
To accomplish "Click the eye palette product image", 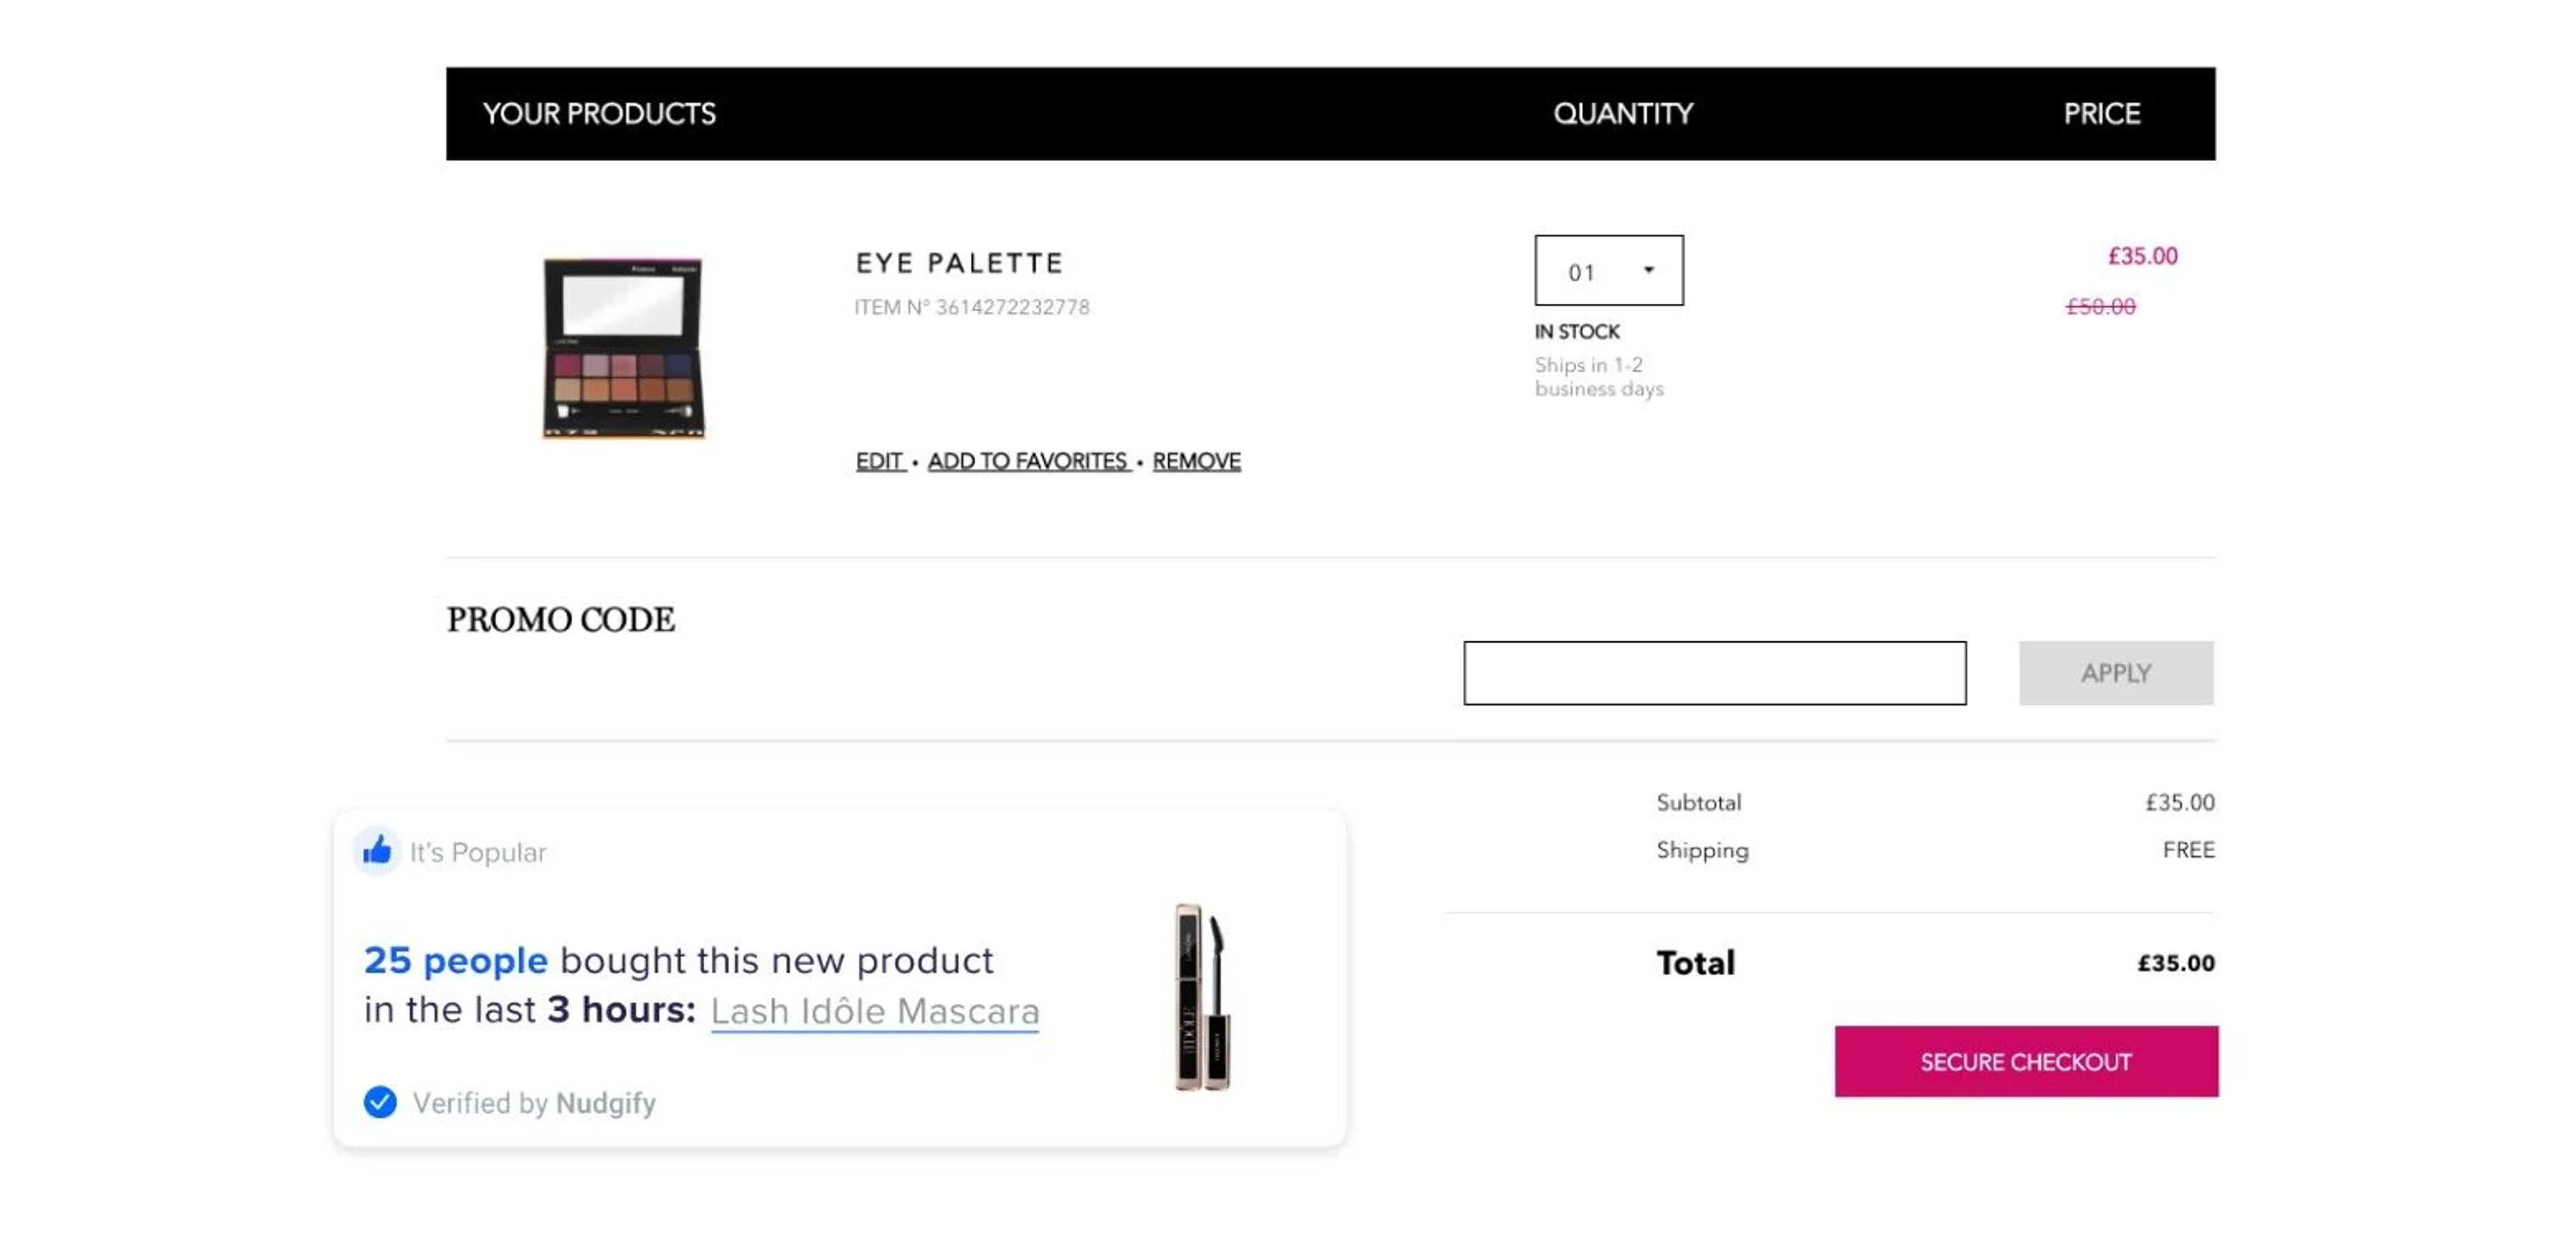I will click(x=623, y=347).
